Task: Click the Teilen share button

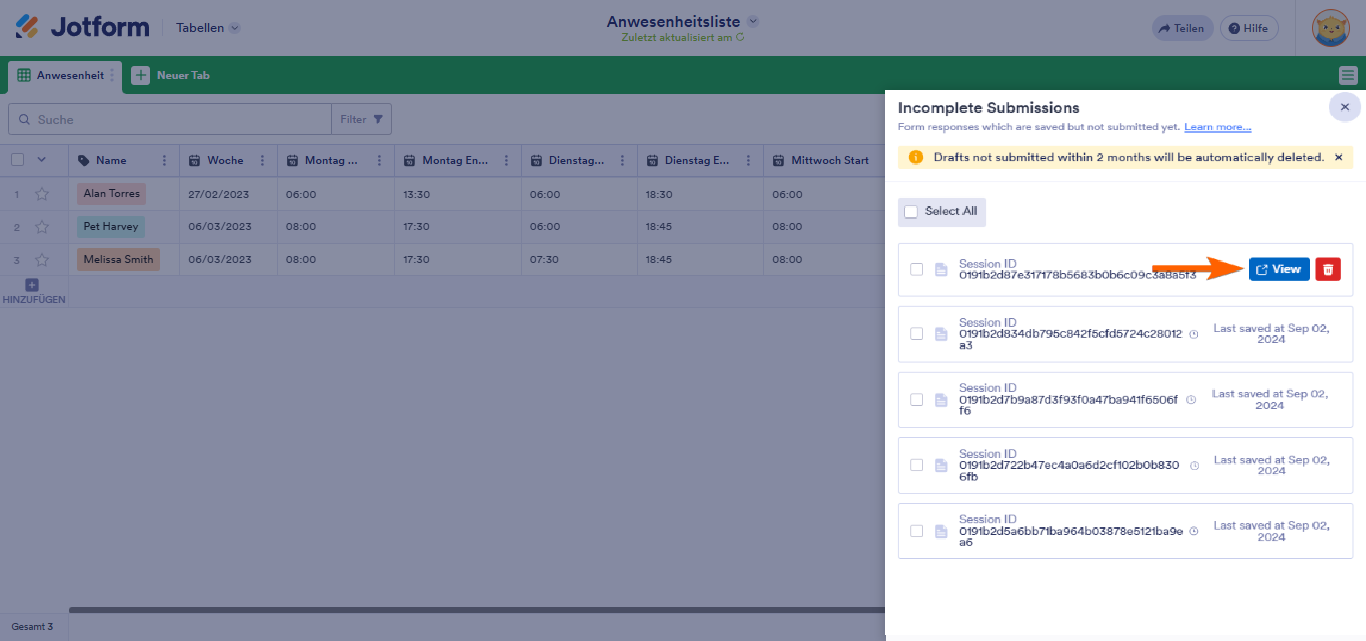Action: click(x=1182, y=28)
